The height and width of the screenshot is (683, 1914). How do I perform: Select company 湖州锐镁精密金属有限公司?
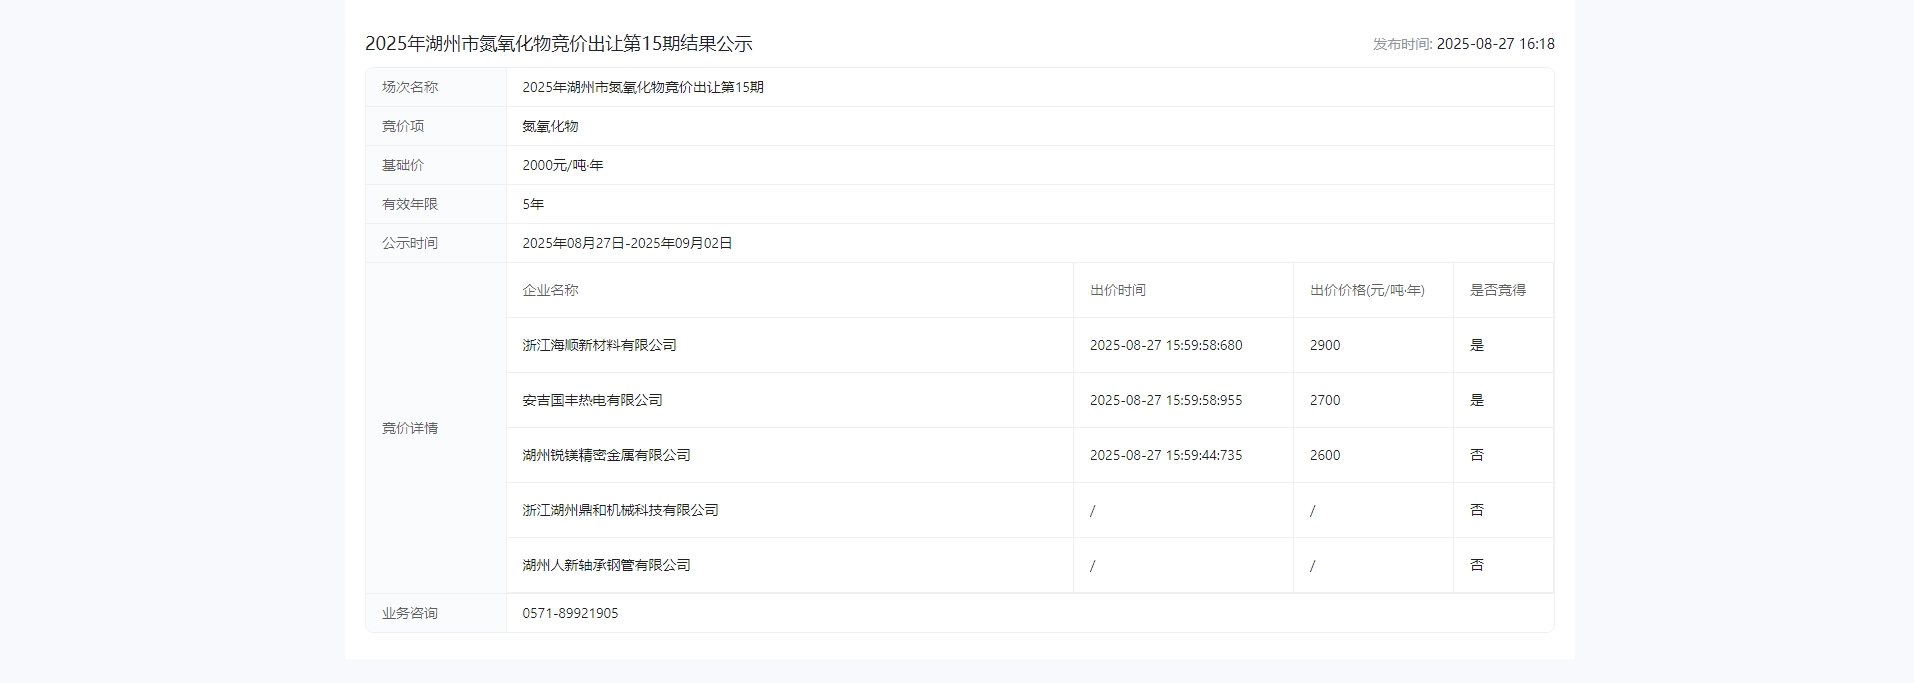606,455
